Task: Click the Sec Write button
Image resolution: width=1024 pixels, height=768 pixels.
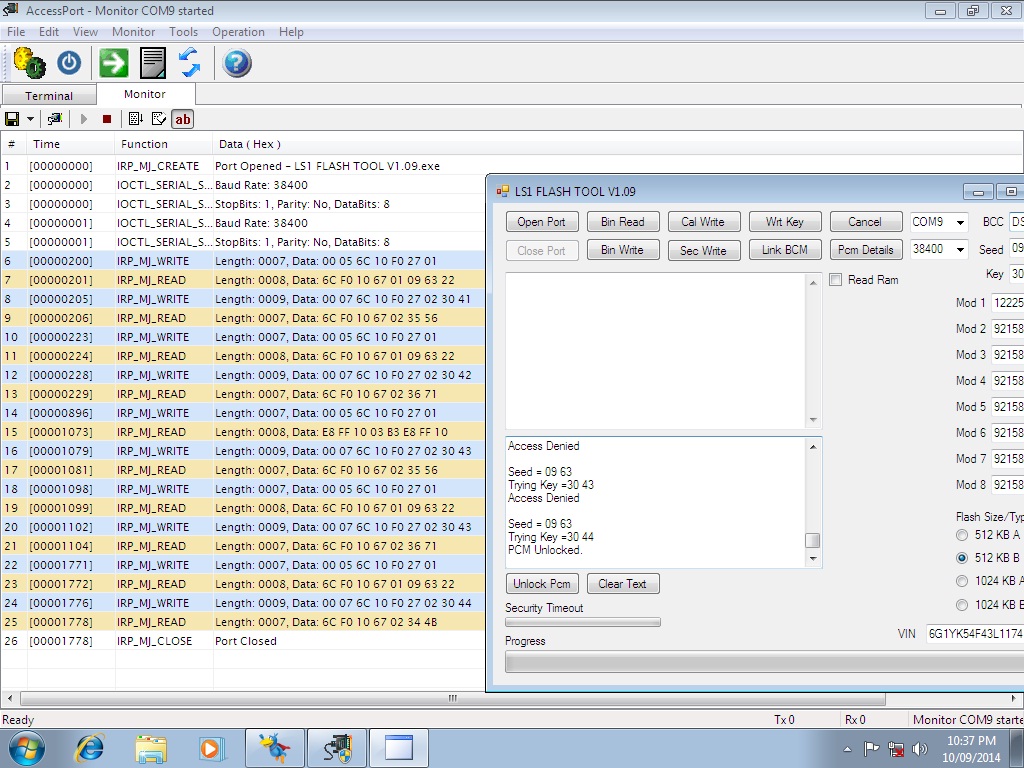Action: pos(703,250)
